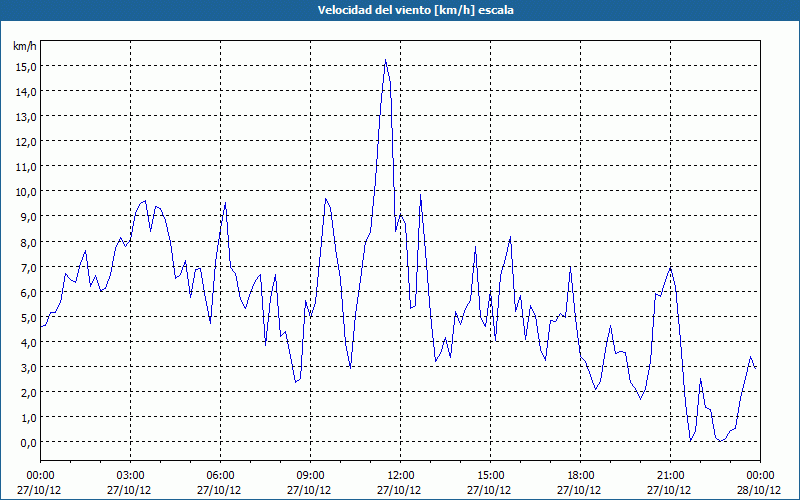The height and width of the screenshot is (500, 800).
Task: Click the 5,0 y-axis value
Action: click(x=30, y=317)
